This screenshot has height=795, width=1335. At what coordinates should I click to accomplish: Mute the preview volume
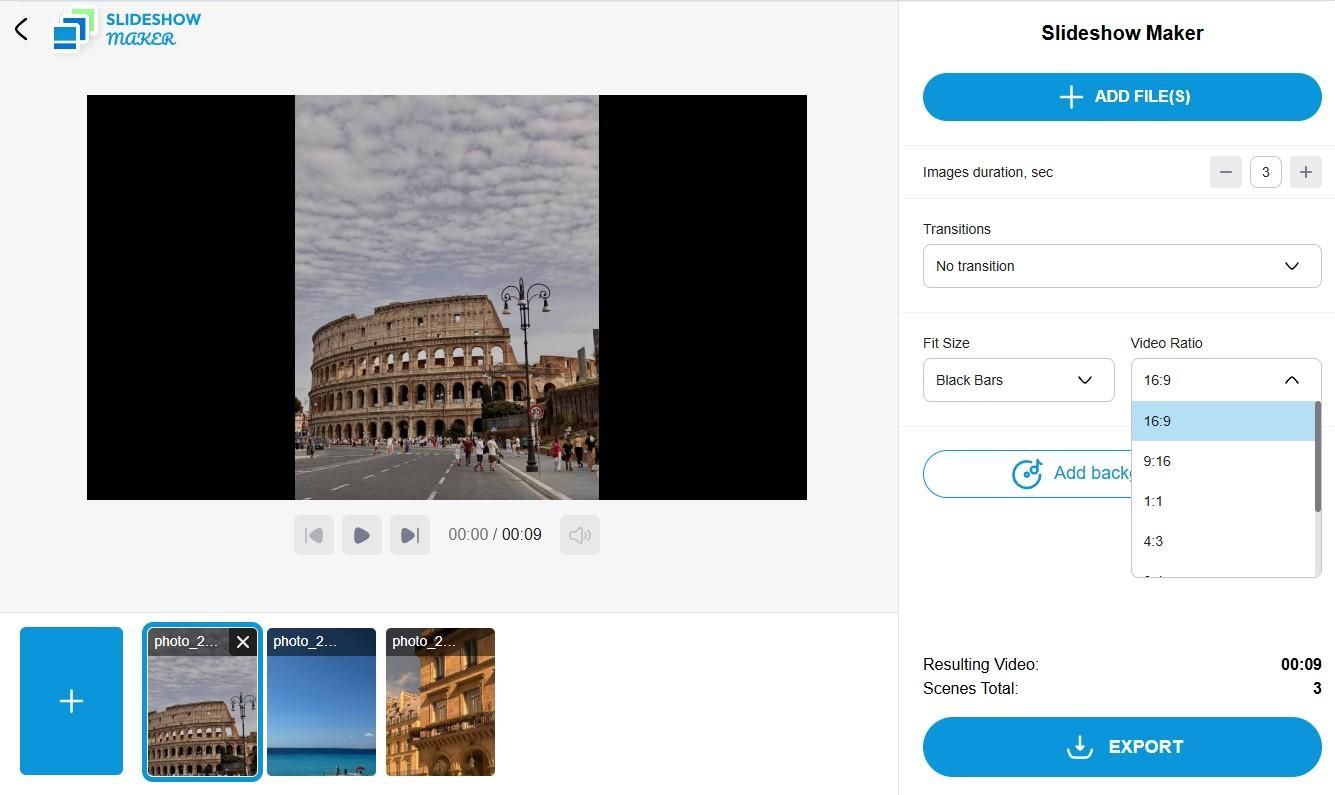(x=580, y=535)
